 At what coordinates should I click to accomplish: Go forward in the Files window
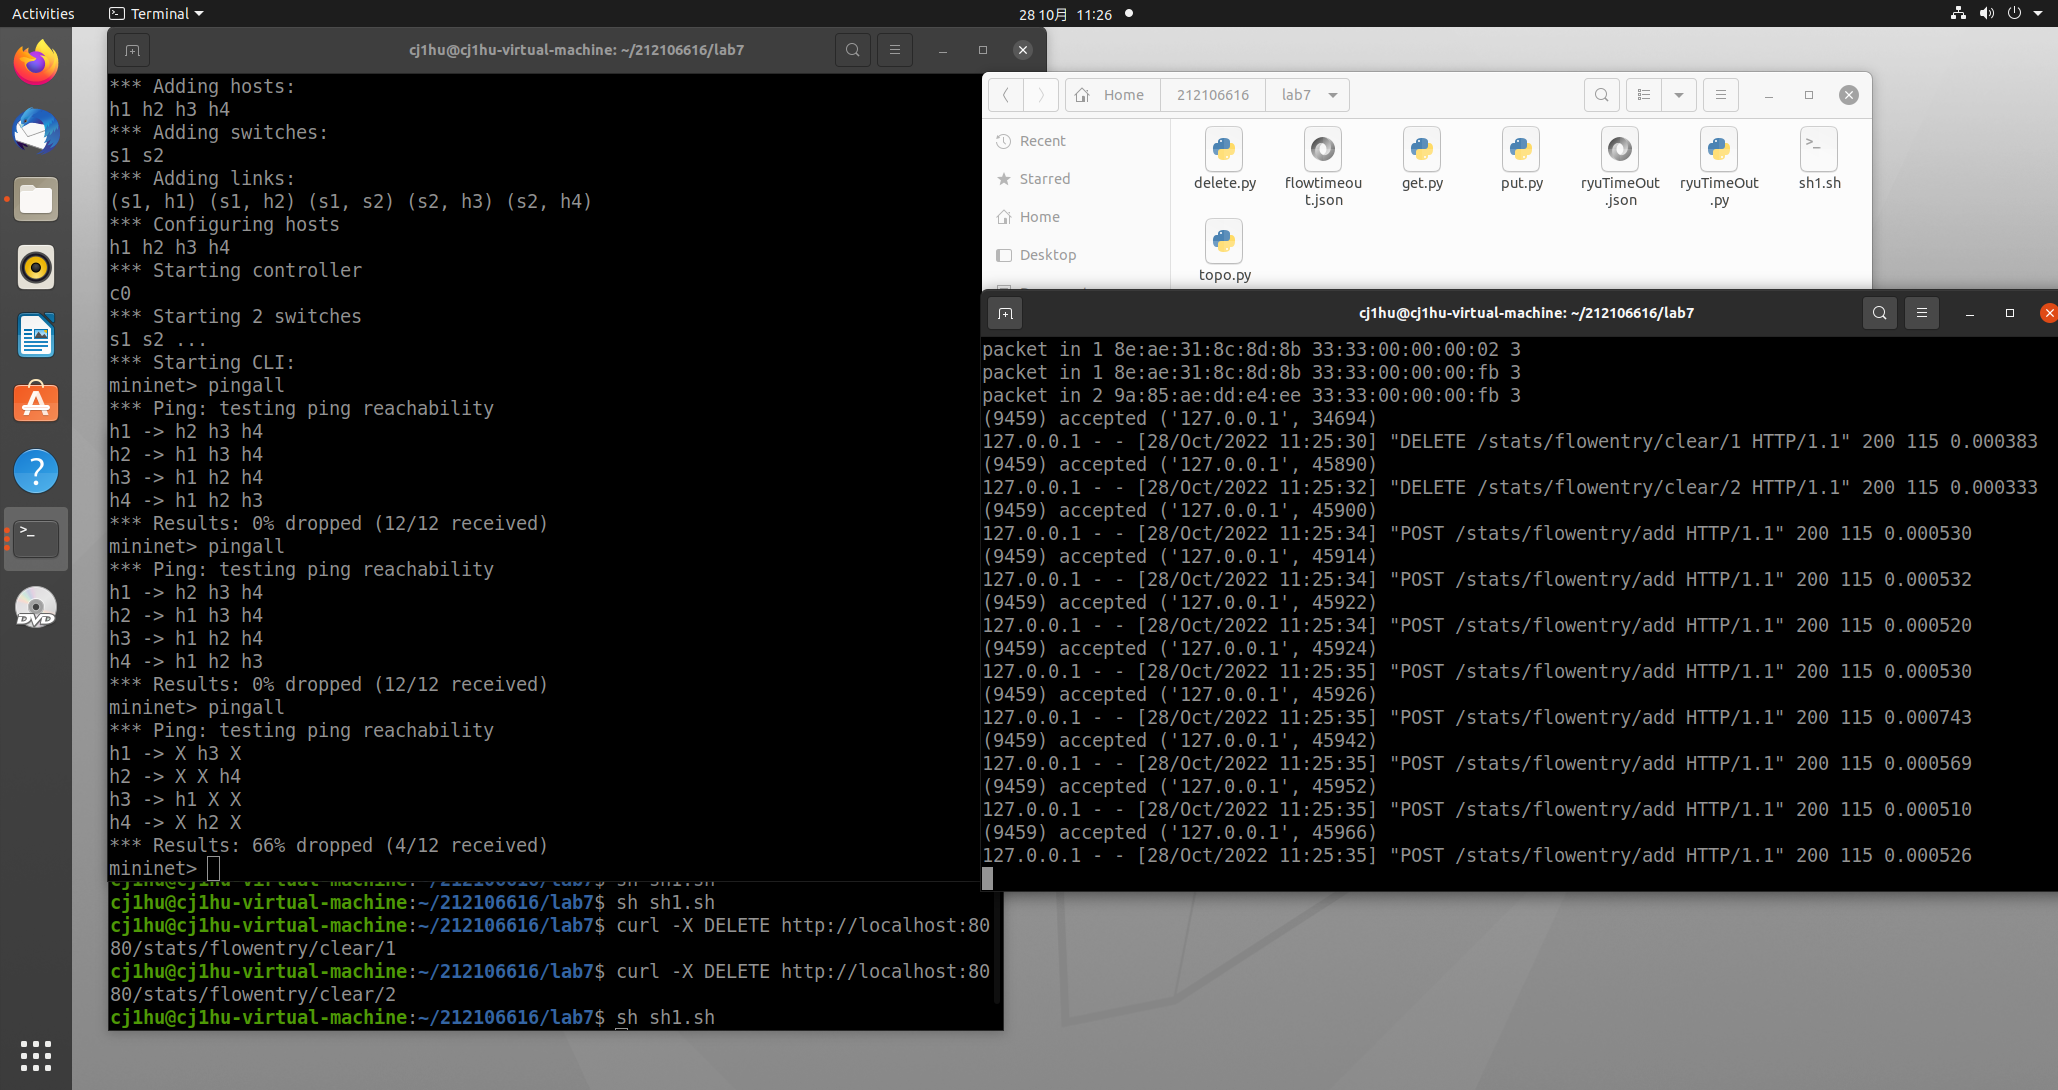point(1041,95)
